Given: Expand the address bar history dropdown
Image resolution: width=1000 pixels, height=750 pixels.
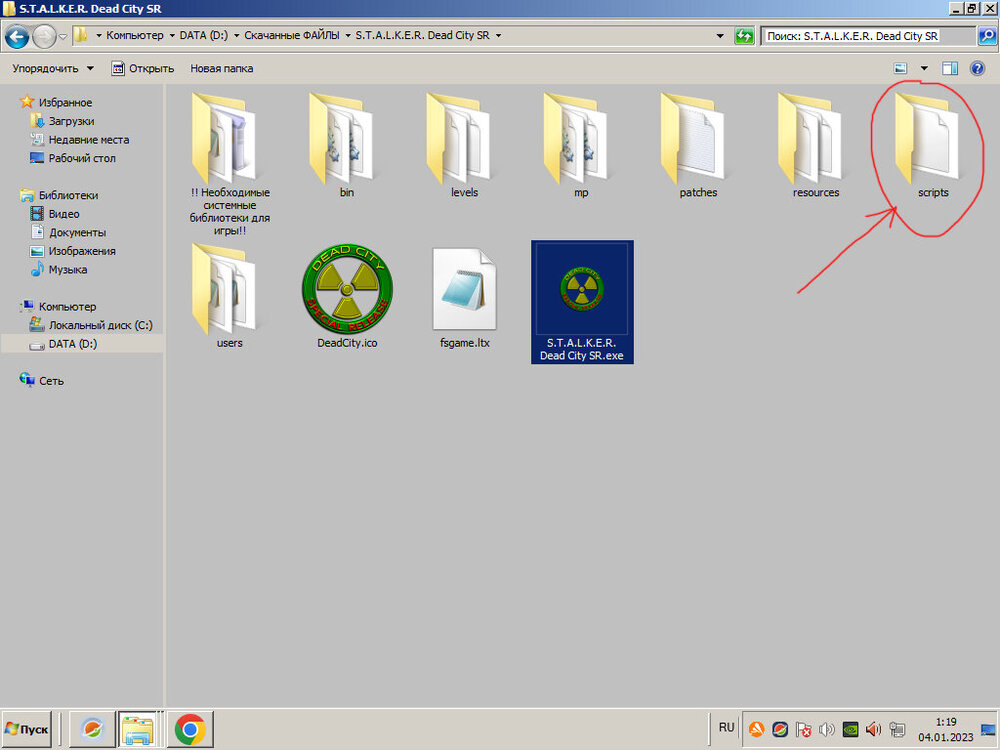Looking at the screenshot, I should [720, 36].
